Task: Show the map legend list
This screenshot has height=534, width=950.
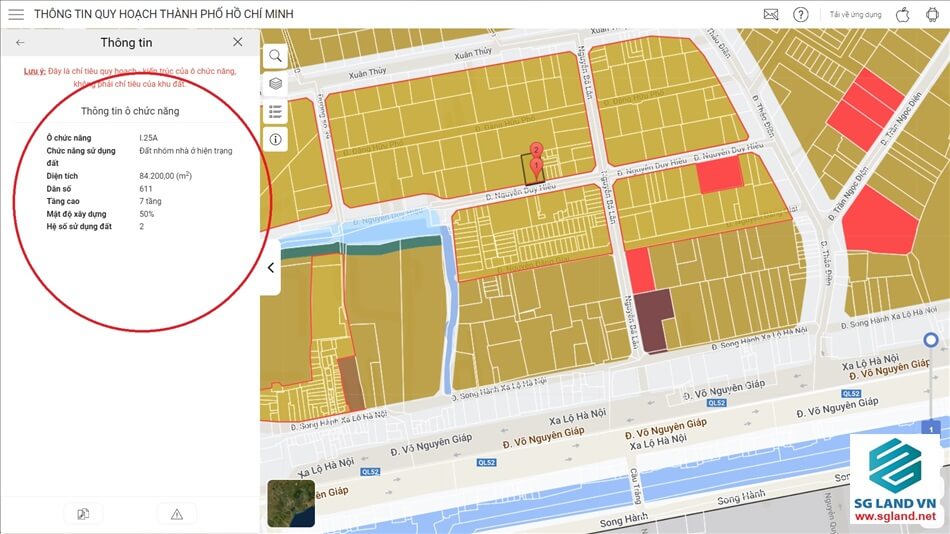Action: tap(275, 111)
